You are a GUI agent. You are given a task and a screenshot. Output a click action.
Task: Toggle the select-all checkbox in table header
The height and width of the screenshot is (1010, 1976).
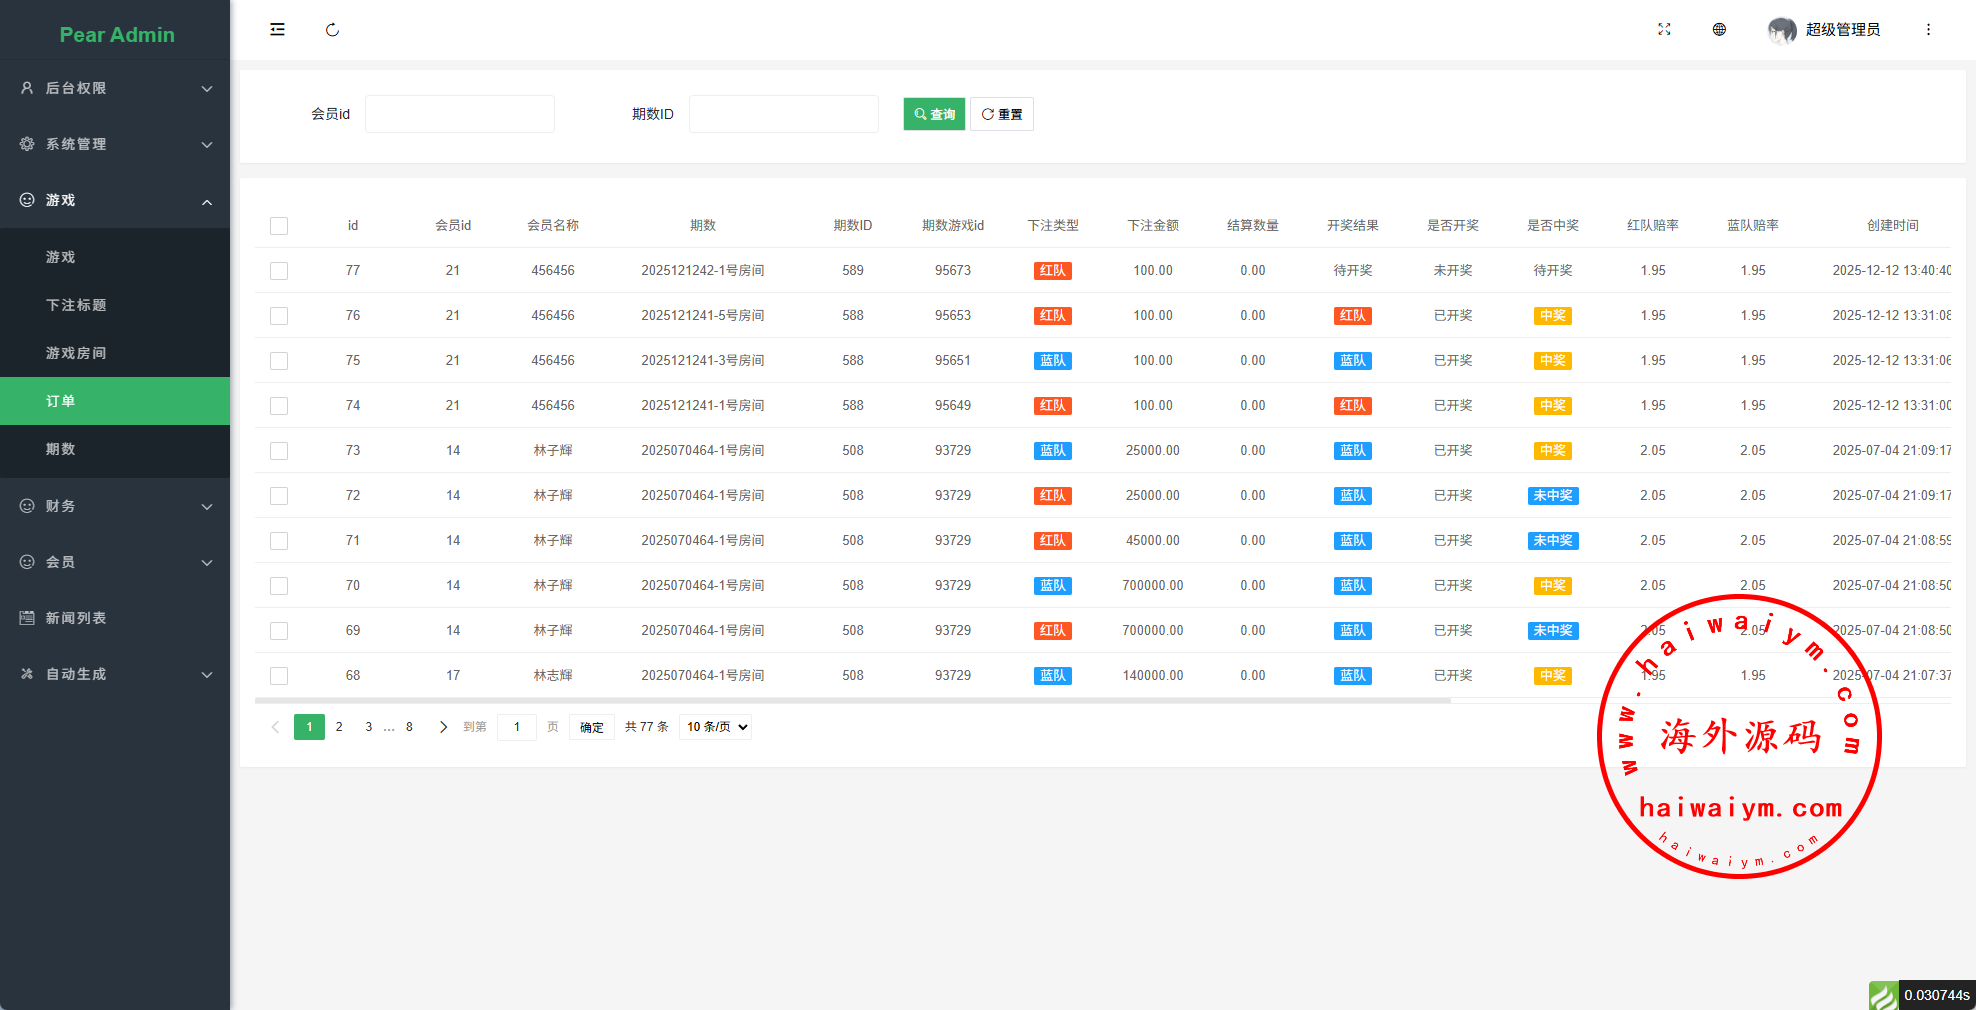click(279, 226)
